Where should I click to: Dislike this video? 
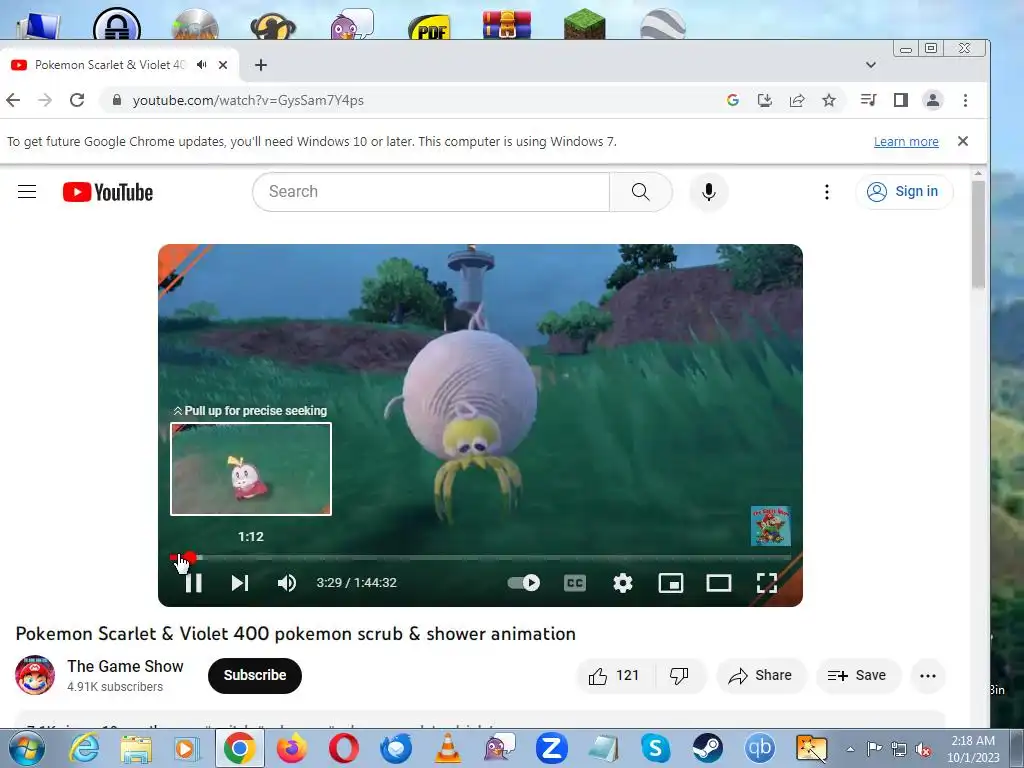(x=679, y=675)
